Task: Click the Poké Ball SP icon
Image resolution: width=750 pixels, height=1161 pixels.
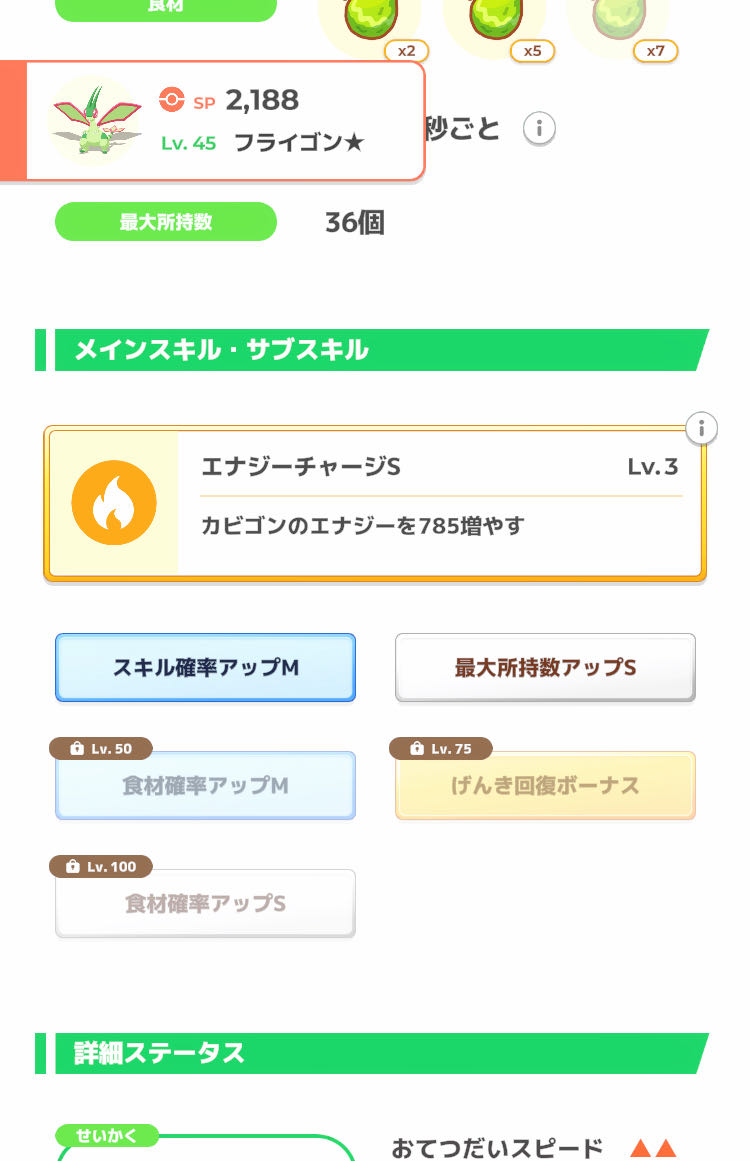Action: click(x=172, y=99)
